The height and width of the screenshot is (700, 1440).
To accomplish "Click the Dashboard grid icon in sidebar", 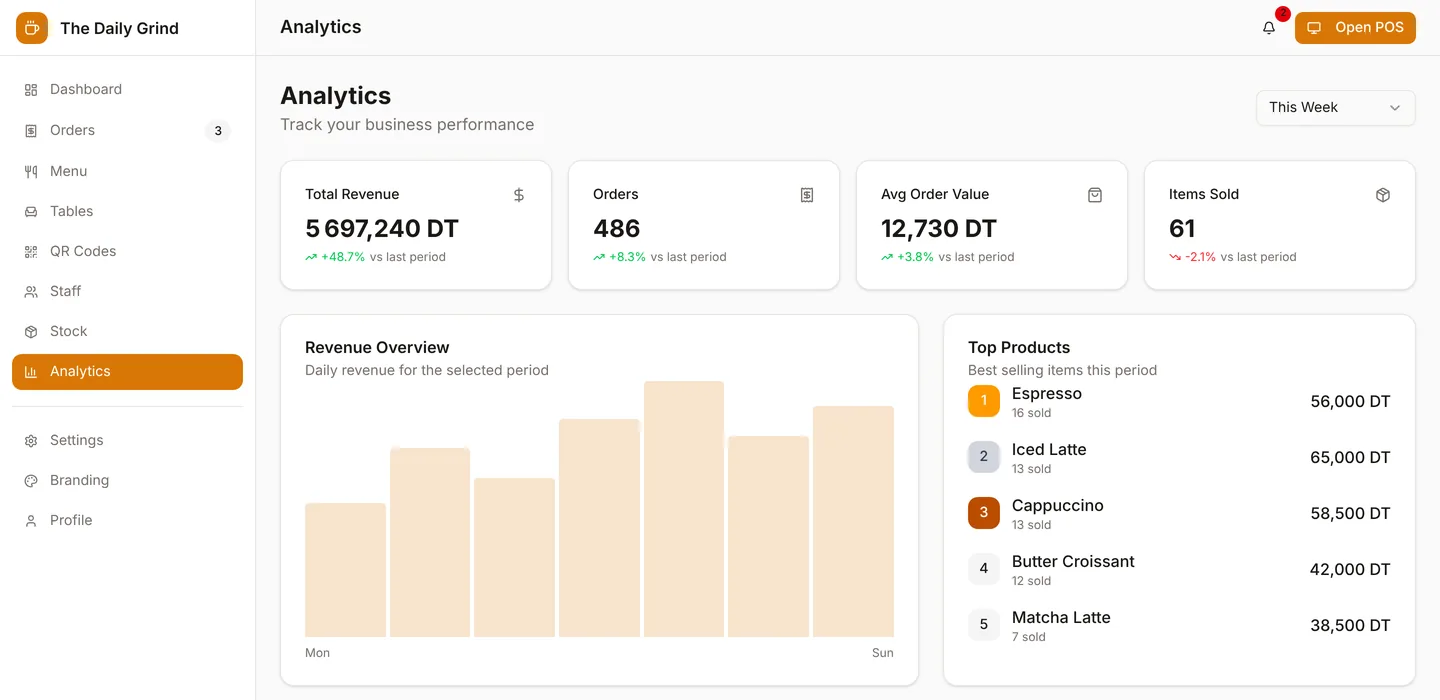I will pyautogui.click(x=31, y=90).
